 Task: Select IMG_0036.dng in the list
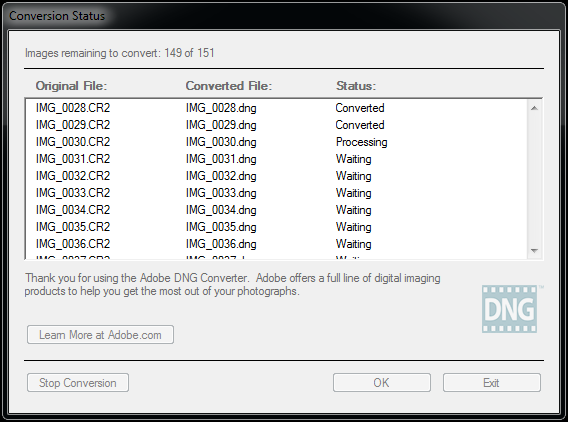(x=221, y=244)
